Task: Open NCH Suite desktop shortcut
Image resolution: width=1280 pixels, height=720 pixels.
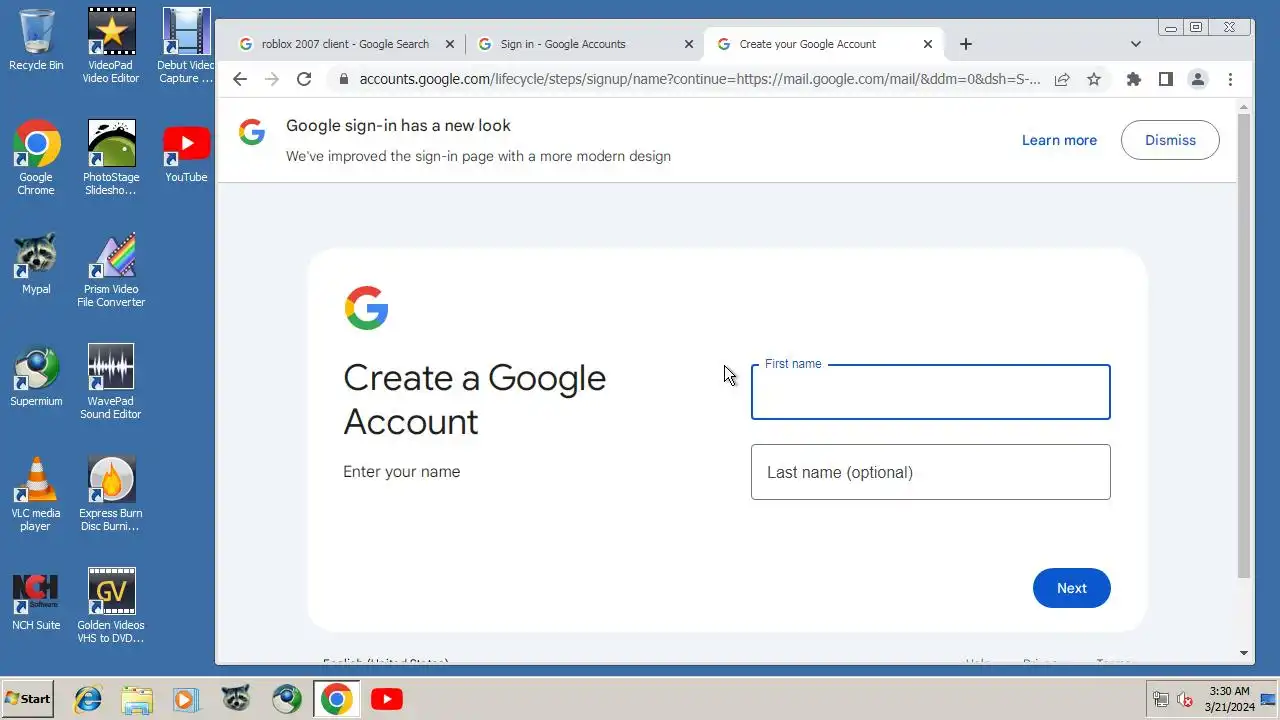Action: click(x=36, y=600)
